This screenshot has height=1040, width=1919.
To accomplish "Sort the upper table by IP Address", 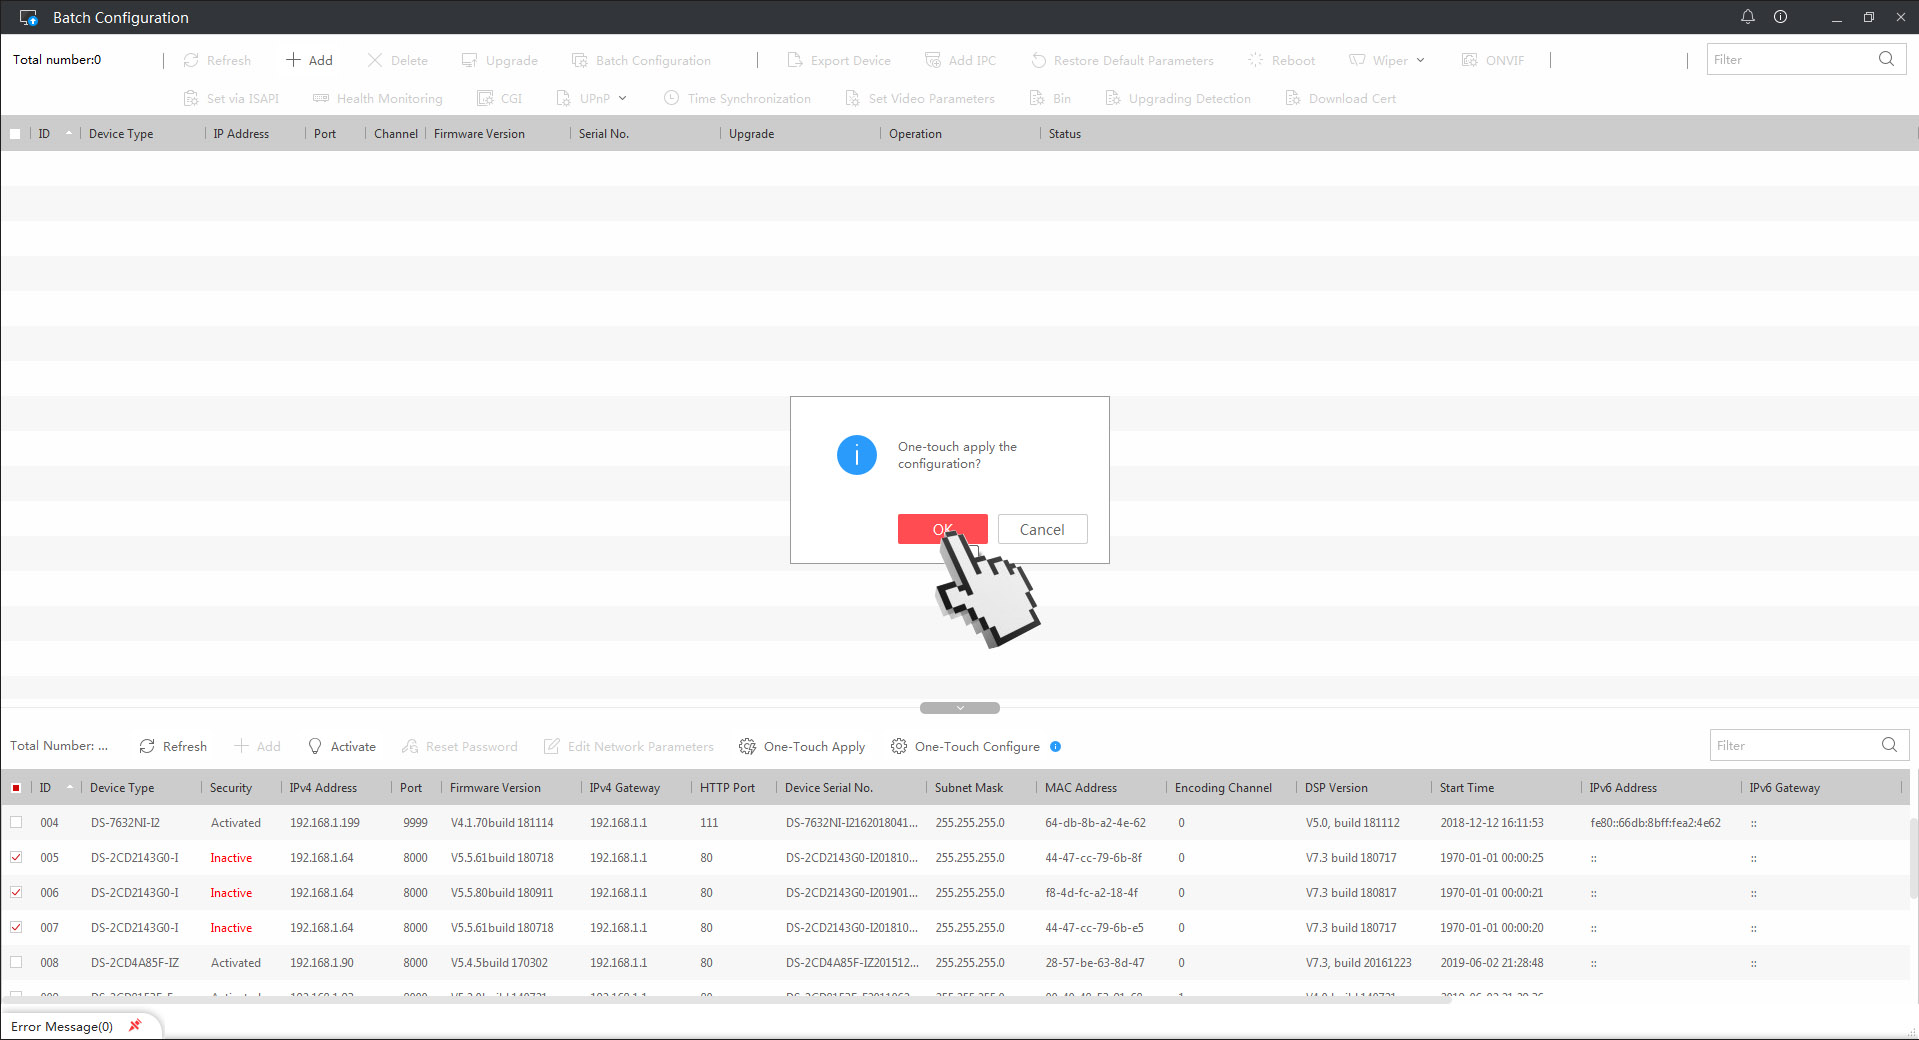I will 241,134.
